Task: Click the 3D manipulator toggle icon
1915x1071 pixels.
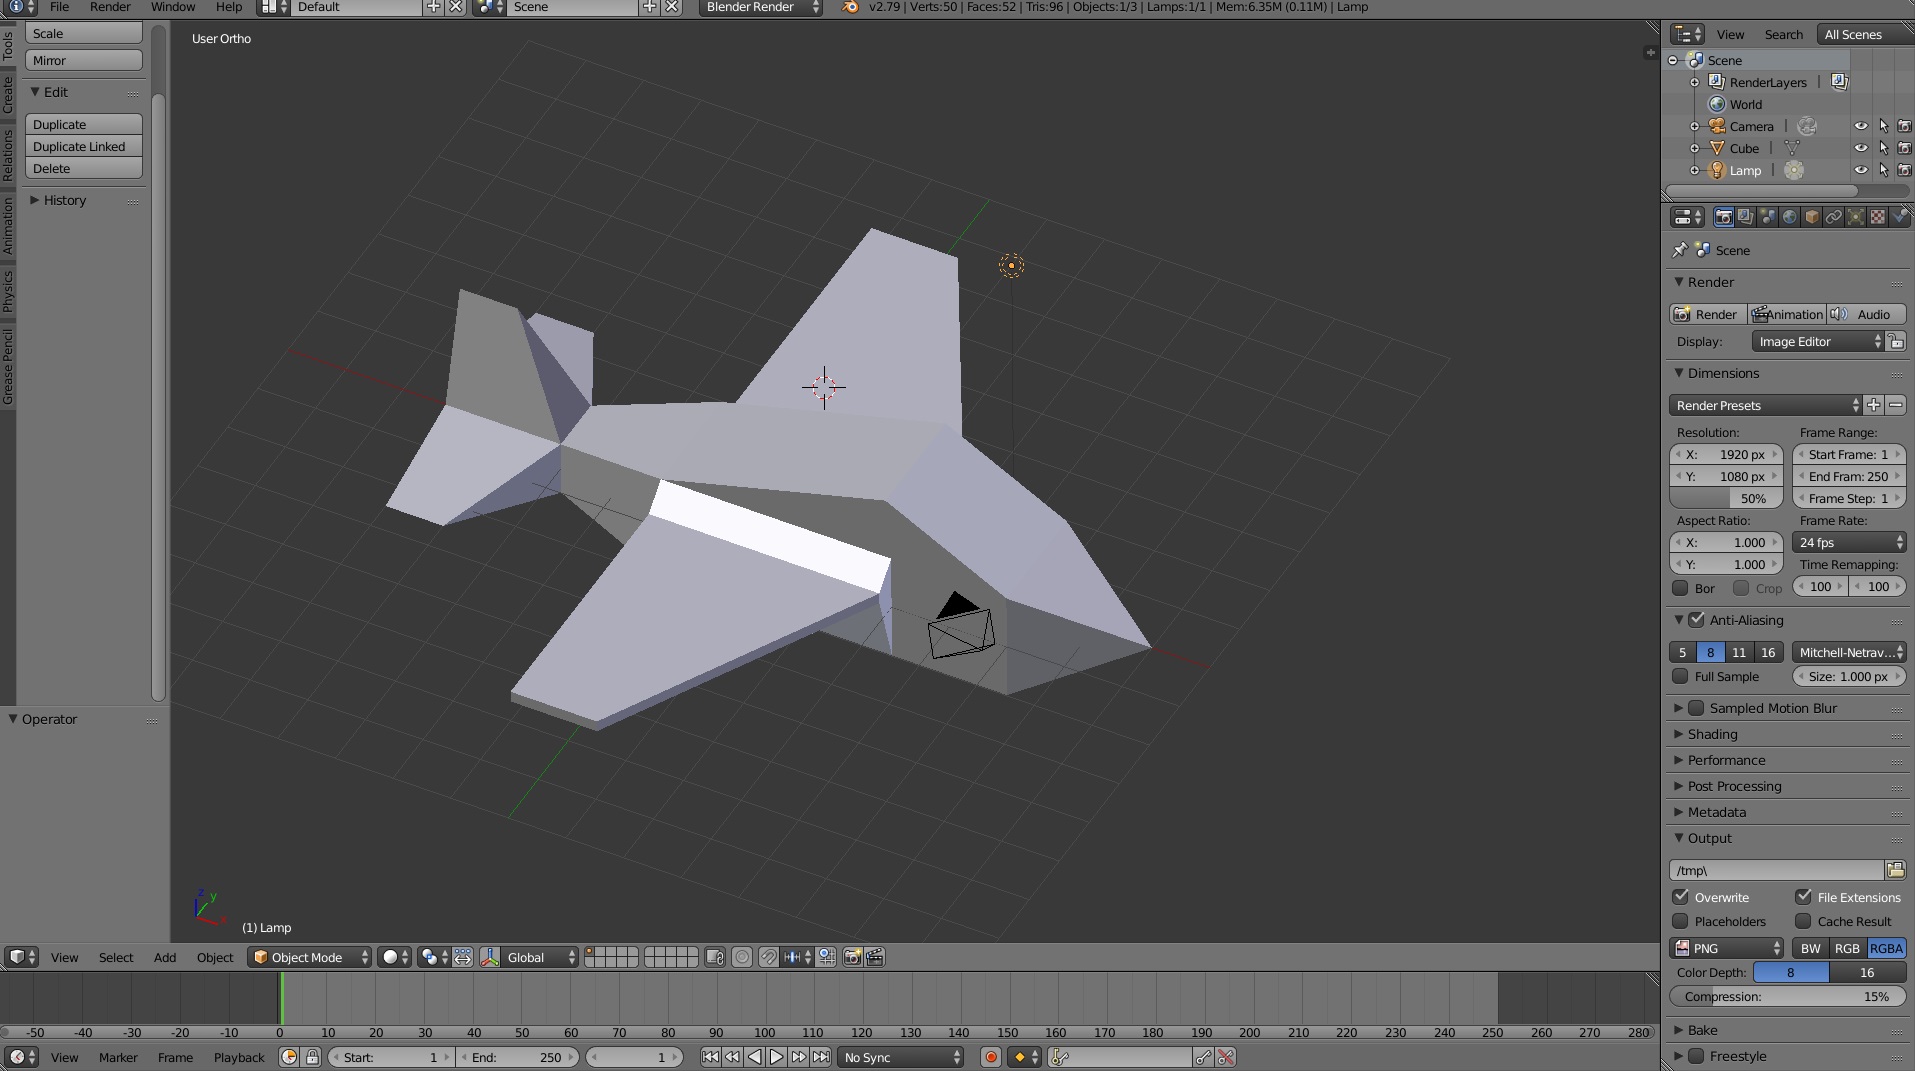Action: [x=490, y=957]
